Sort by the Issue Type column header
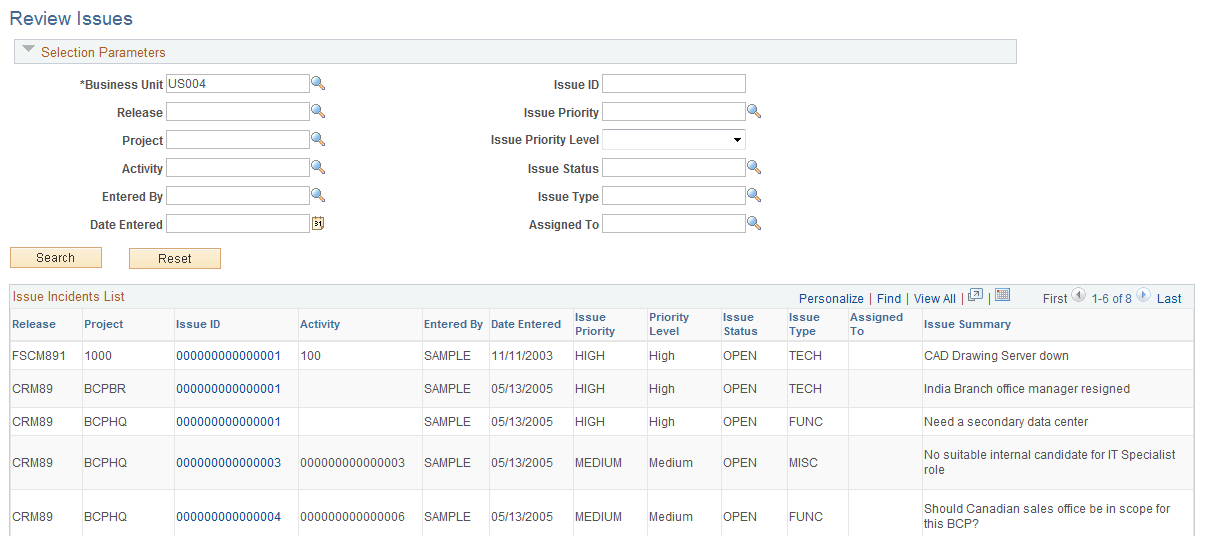 804,324
